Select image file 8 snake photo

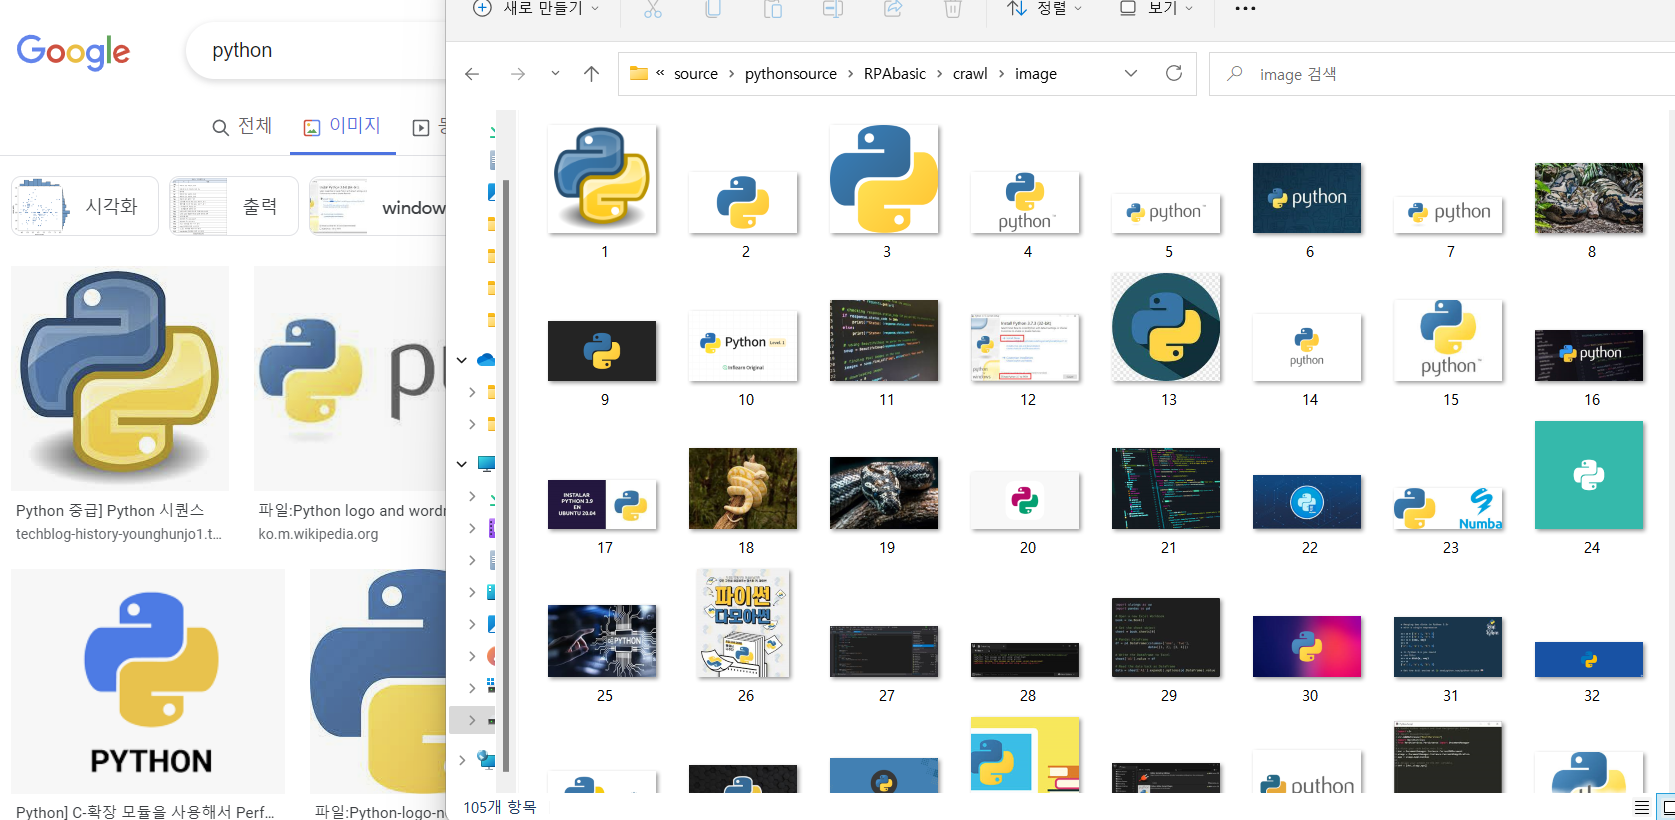click(1589, 198)
